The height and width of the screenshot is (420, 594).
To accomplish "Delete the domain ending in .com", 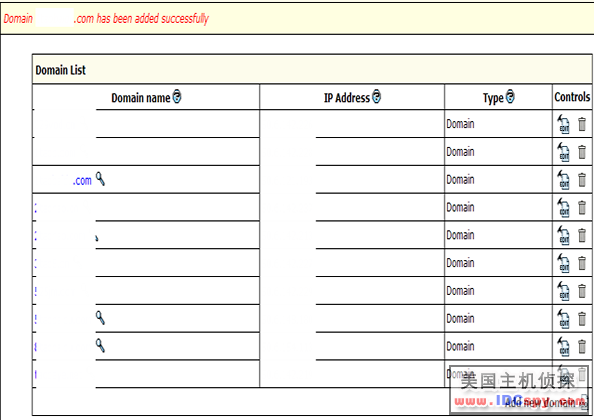I will [582, 180].
